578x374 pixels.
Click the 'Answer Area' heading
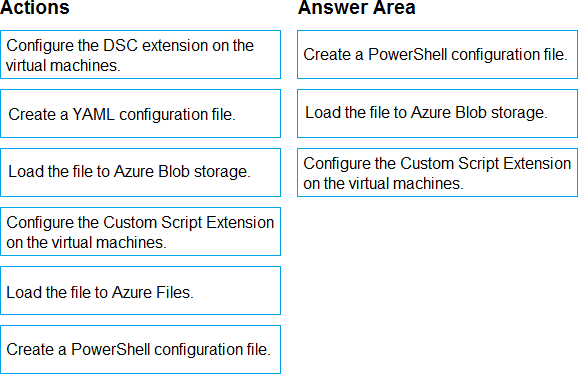click(x=356, y=7)
